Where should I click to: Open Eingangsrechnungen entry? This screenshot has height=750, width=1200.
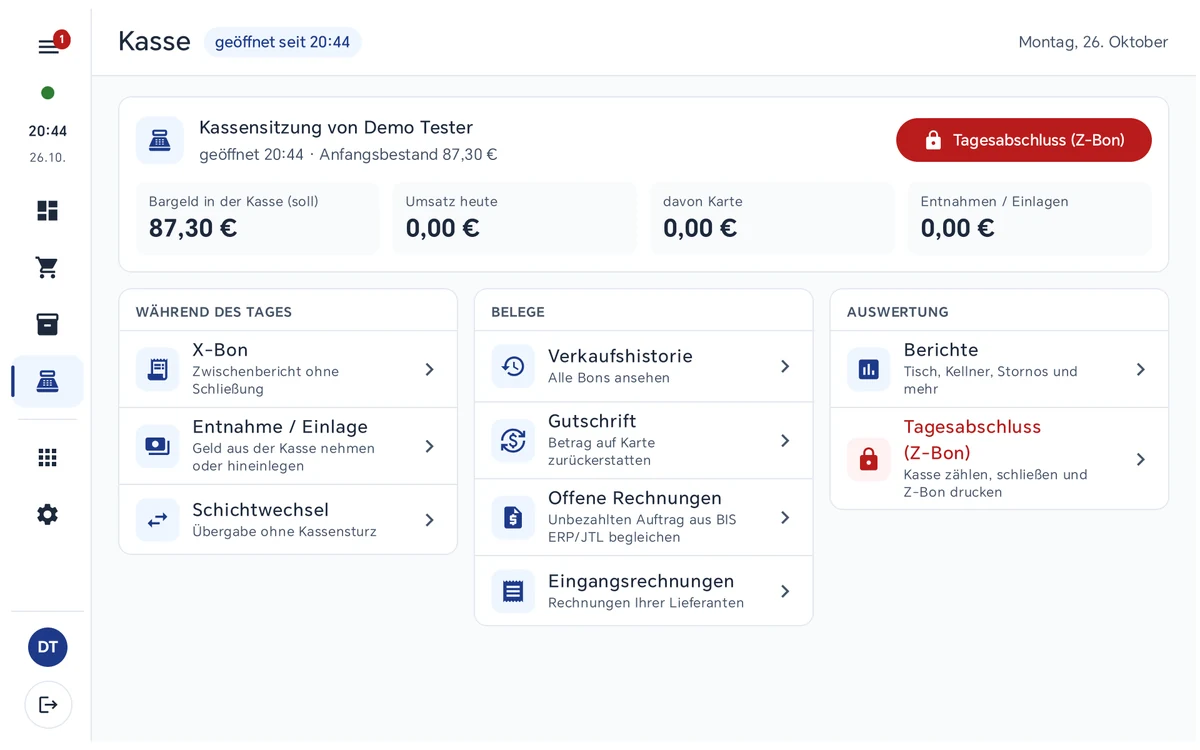[644, 591]
